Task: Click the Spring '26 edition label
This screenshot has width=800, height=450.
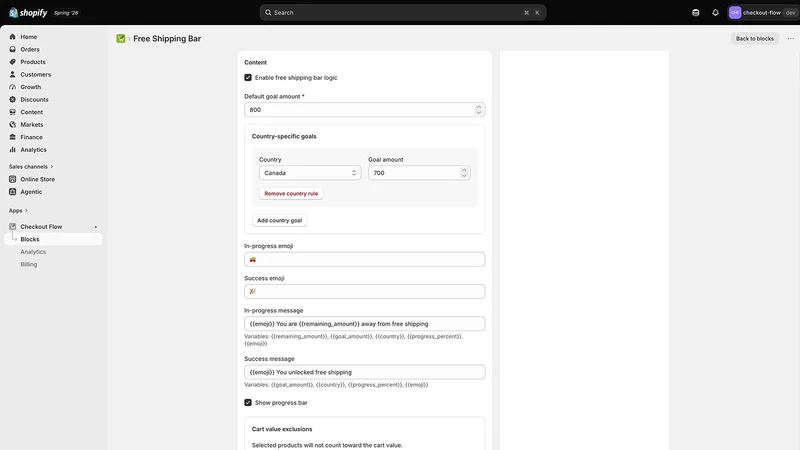Action: 66,13
